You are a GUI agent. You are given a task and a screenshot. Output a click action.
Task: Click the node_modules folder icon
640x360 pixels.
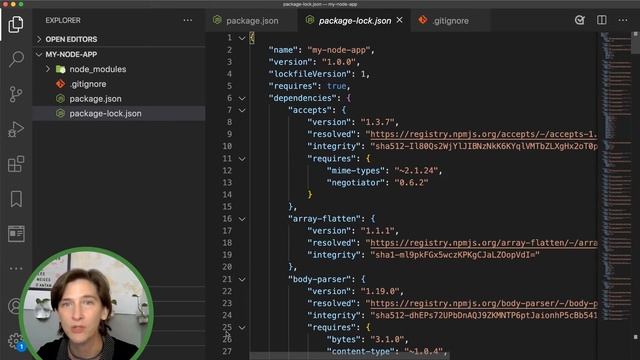pyautogui.click(x=60, y=69)
